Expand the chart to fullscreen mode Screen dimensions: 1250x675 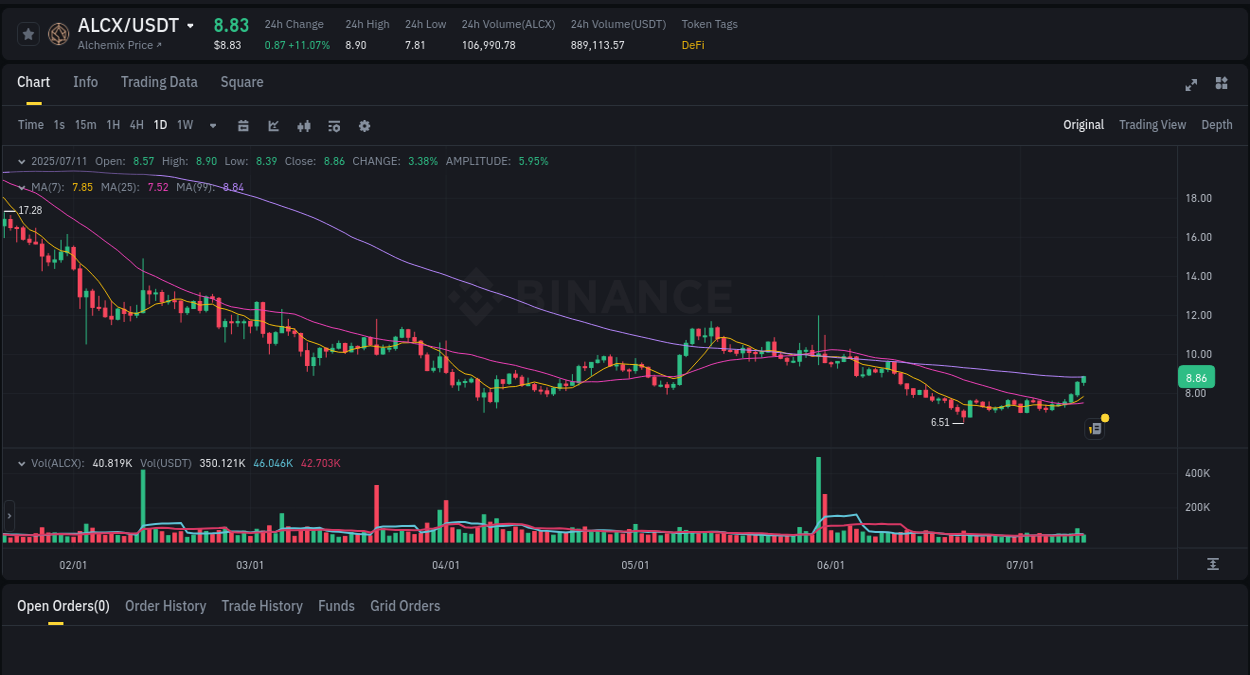(1190, 84)
